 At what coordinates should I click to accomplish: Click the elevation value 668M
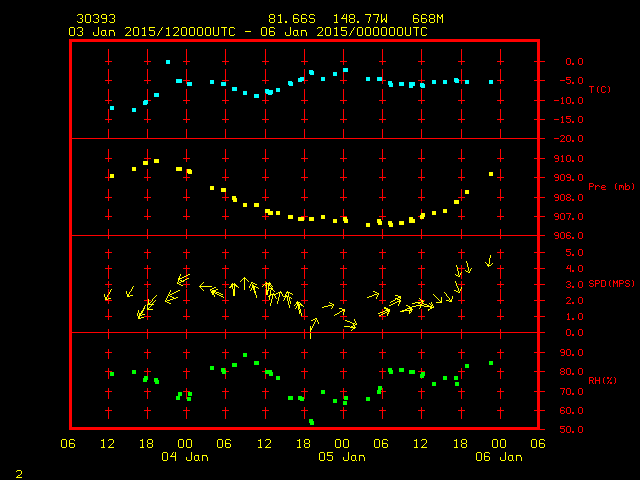coord(427,19)
